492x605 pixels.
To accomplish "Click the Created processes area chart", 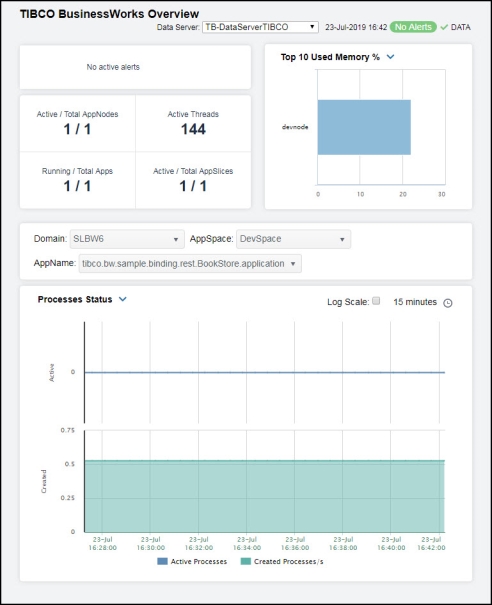I will 265,496.
